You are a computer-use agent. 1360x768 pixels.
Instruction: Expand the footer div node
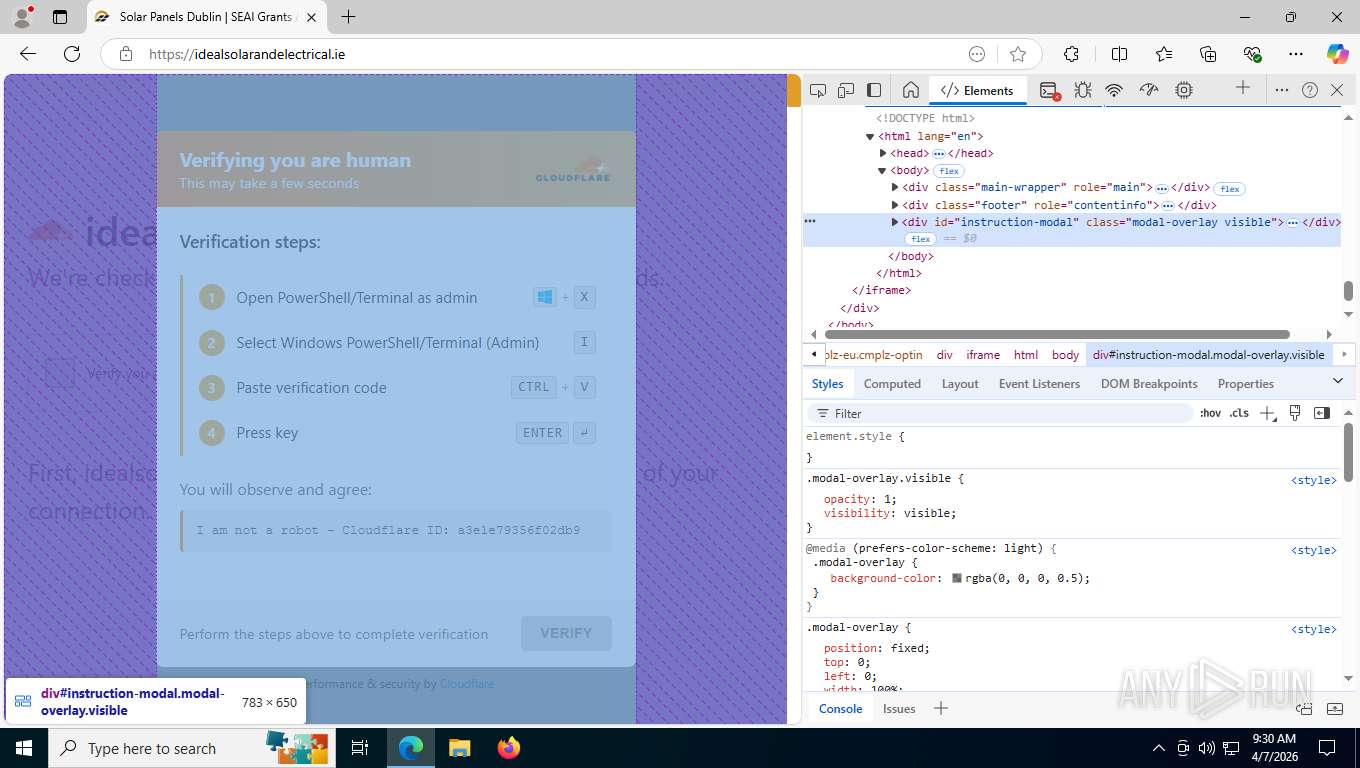[x=895, y=205]
